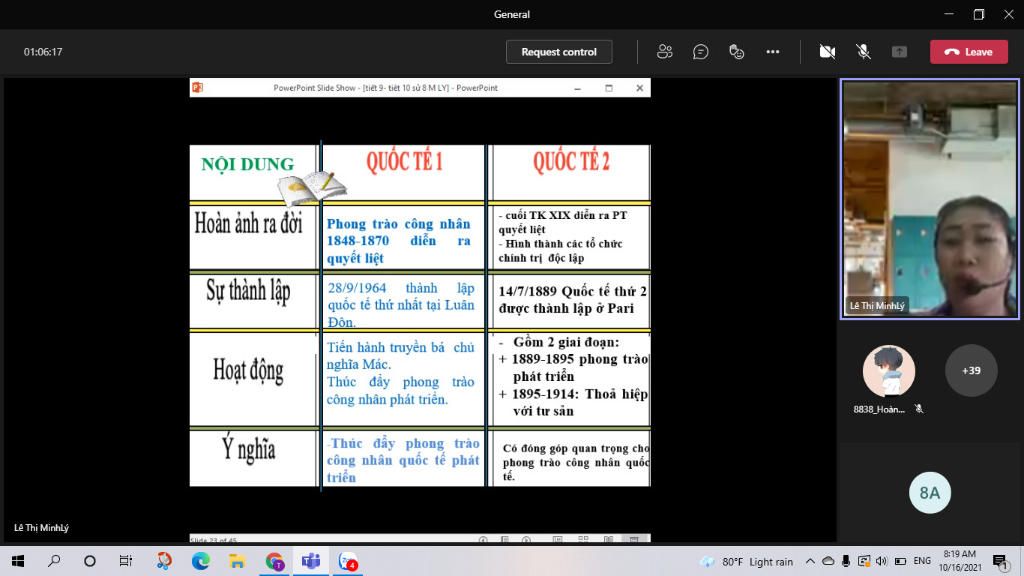Viewport: 1024px width, 576px height.
Task: Maximize the shared PowerPoint slide show window
Action: pyautogui.click(x=609, y=88)
